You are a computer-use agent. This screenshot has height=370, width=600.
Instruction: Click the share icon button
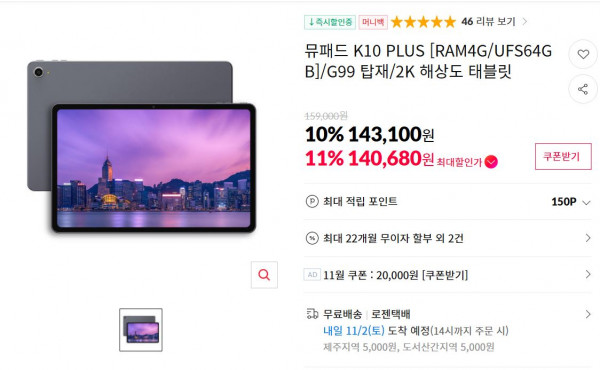coord(583,90)
